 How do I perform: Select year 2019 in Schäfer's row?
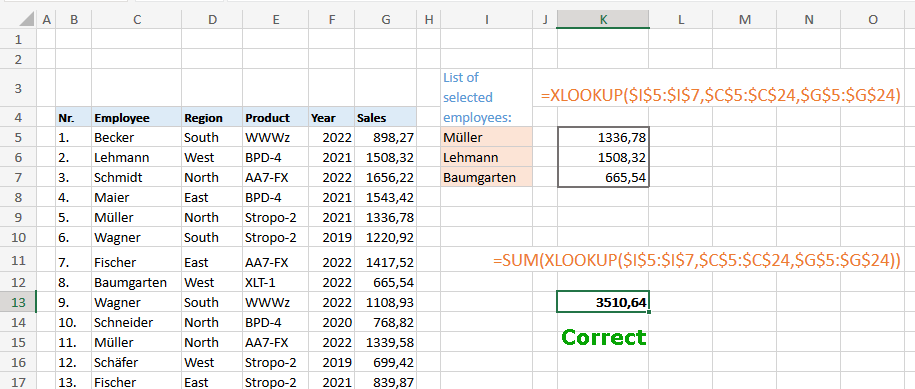point(331,363)
